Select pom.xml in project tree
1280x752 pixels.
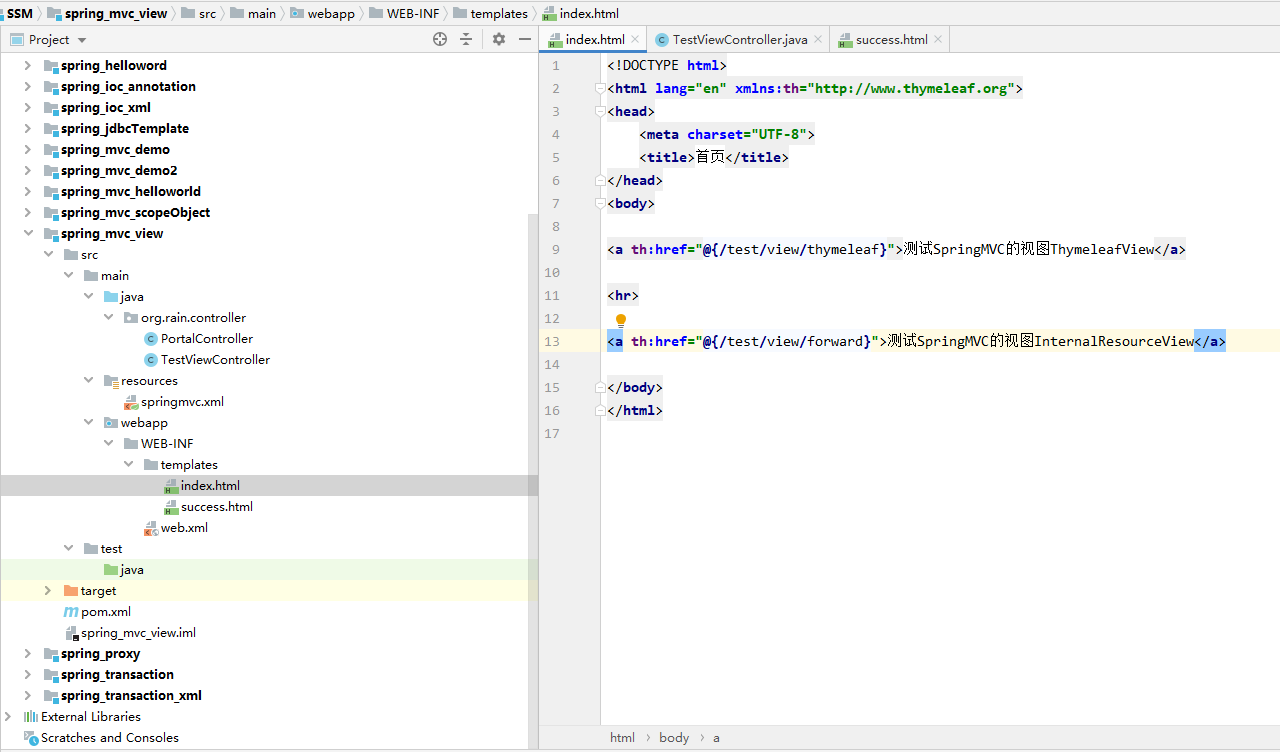click(106, 612)
